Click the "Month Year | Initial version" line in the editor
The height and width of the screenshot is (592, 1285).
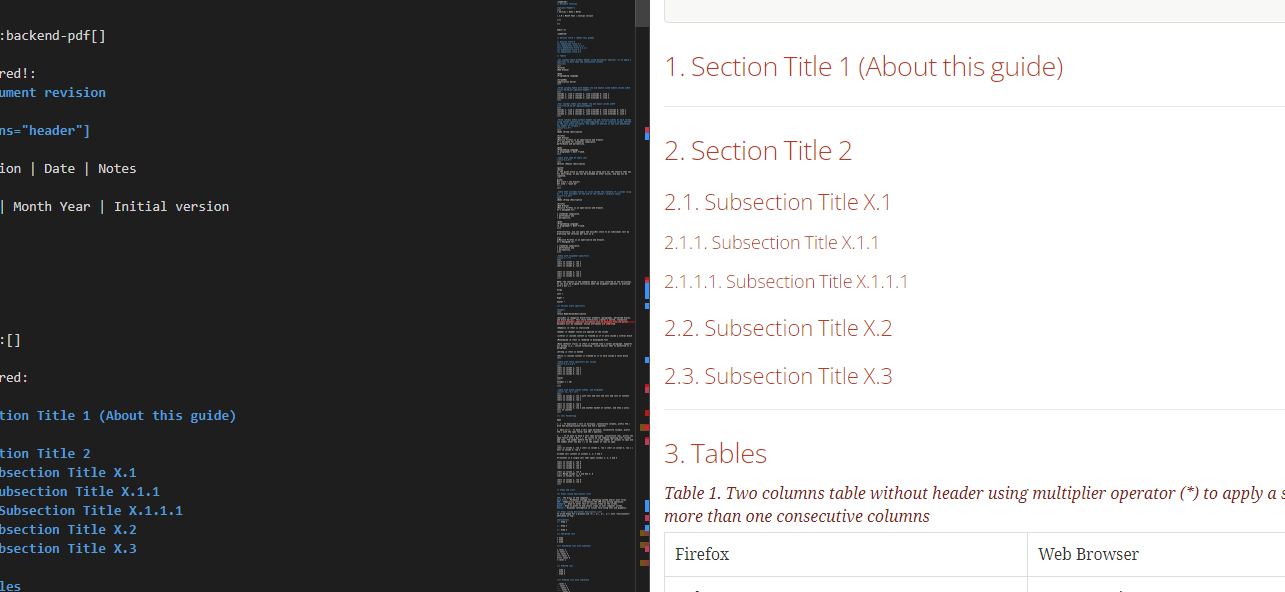115,206
